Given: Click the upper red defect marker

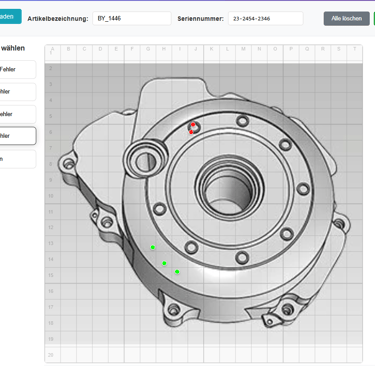Looking at the screenshot, I should (193, 125).
